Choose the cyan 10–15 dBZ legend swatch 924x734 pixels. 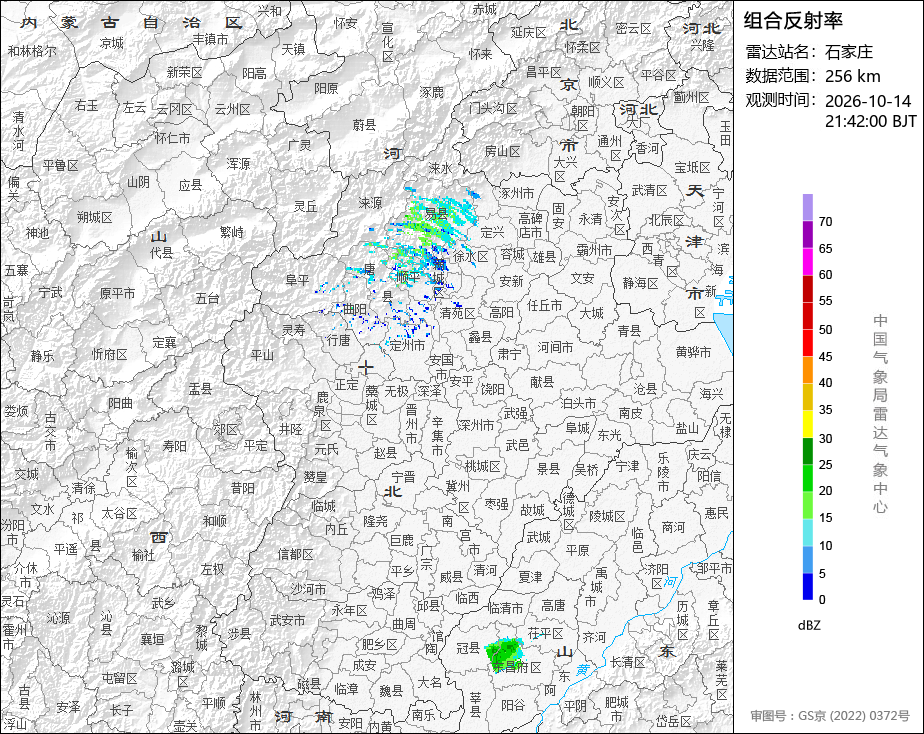click(x=807, y=533)
